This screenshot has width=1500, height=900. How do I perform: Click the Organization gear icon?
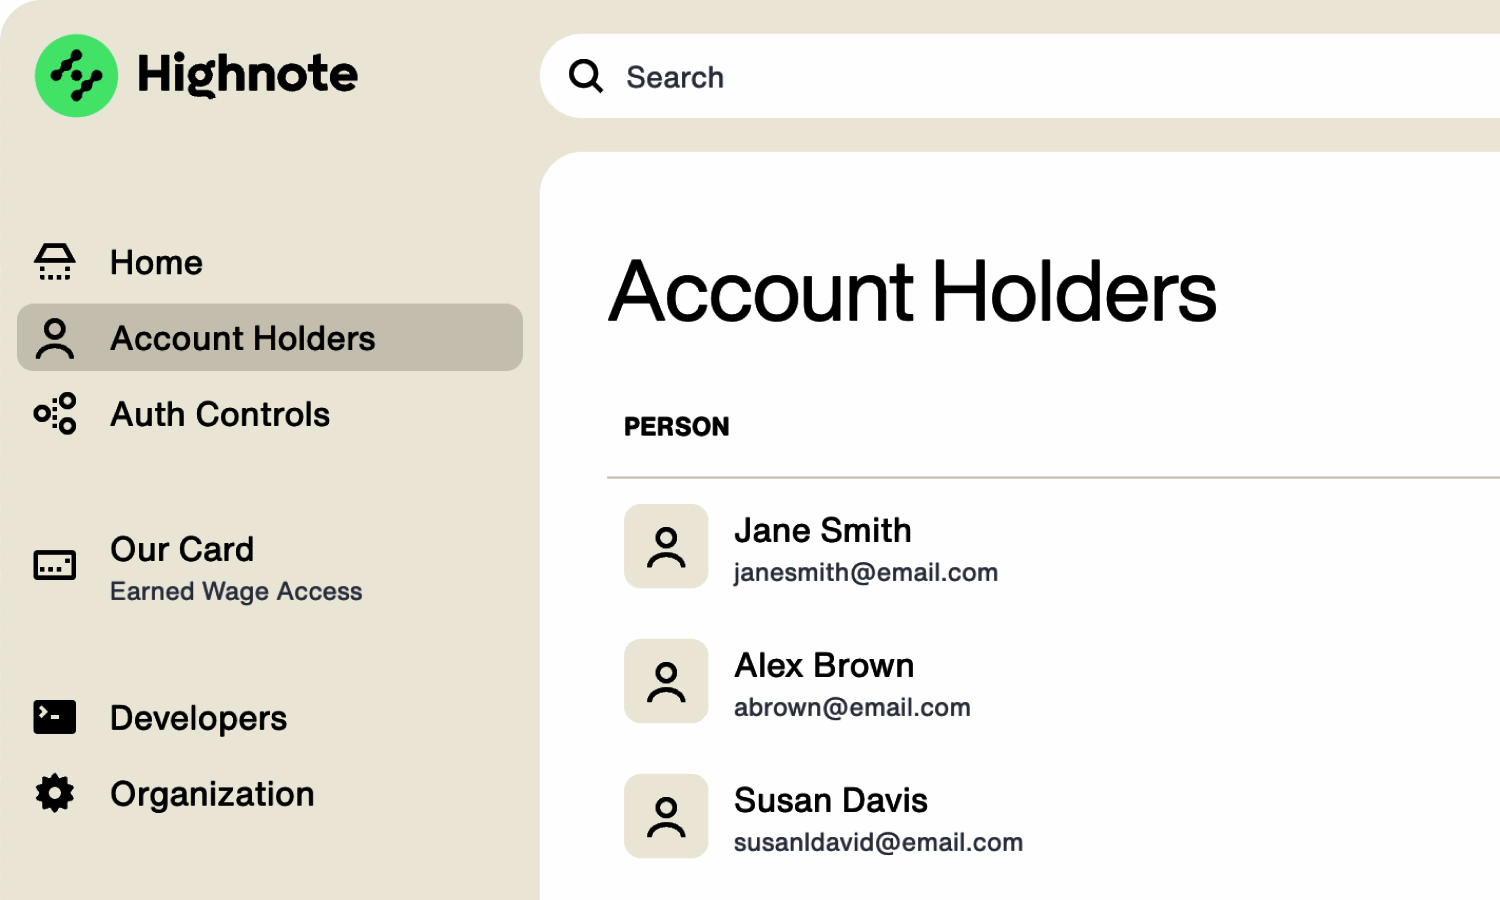click(55, 793)
